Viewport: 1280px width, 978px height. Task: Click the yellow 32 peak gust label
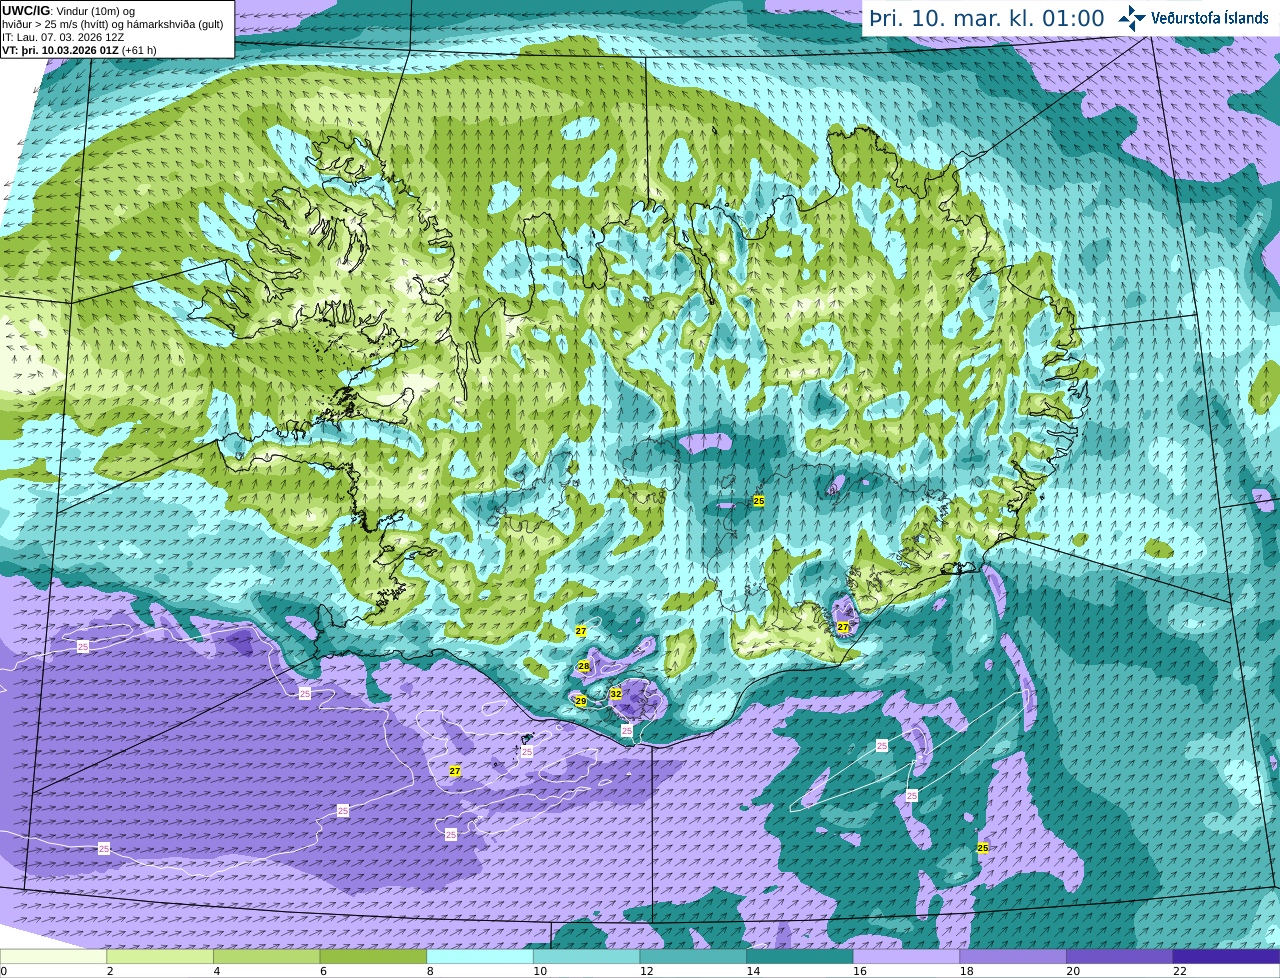(x=616, y=693)
